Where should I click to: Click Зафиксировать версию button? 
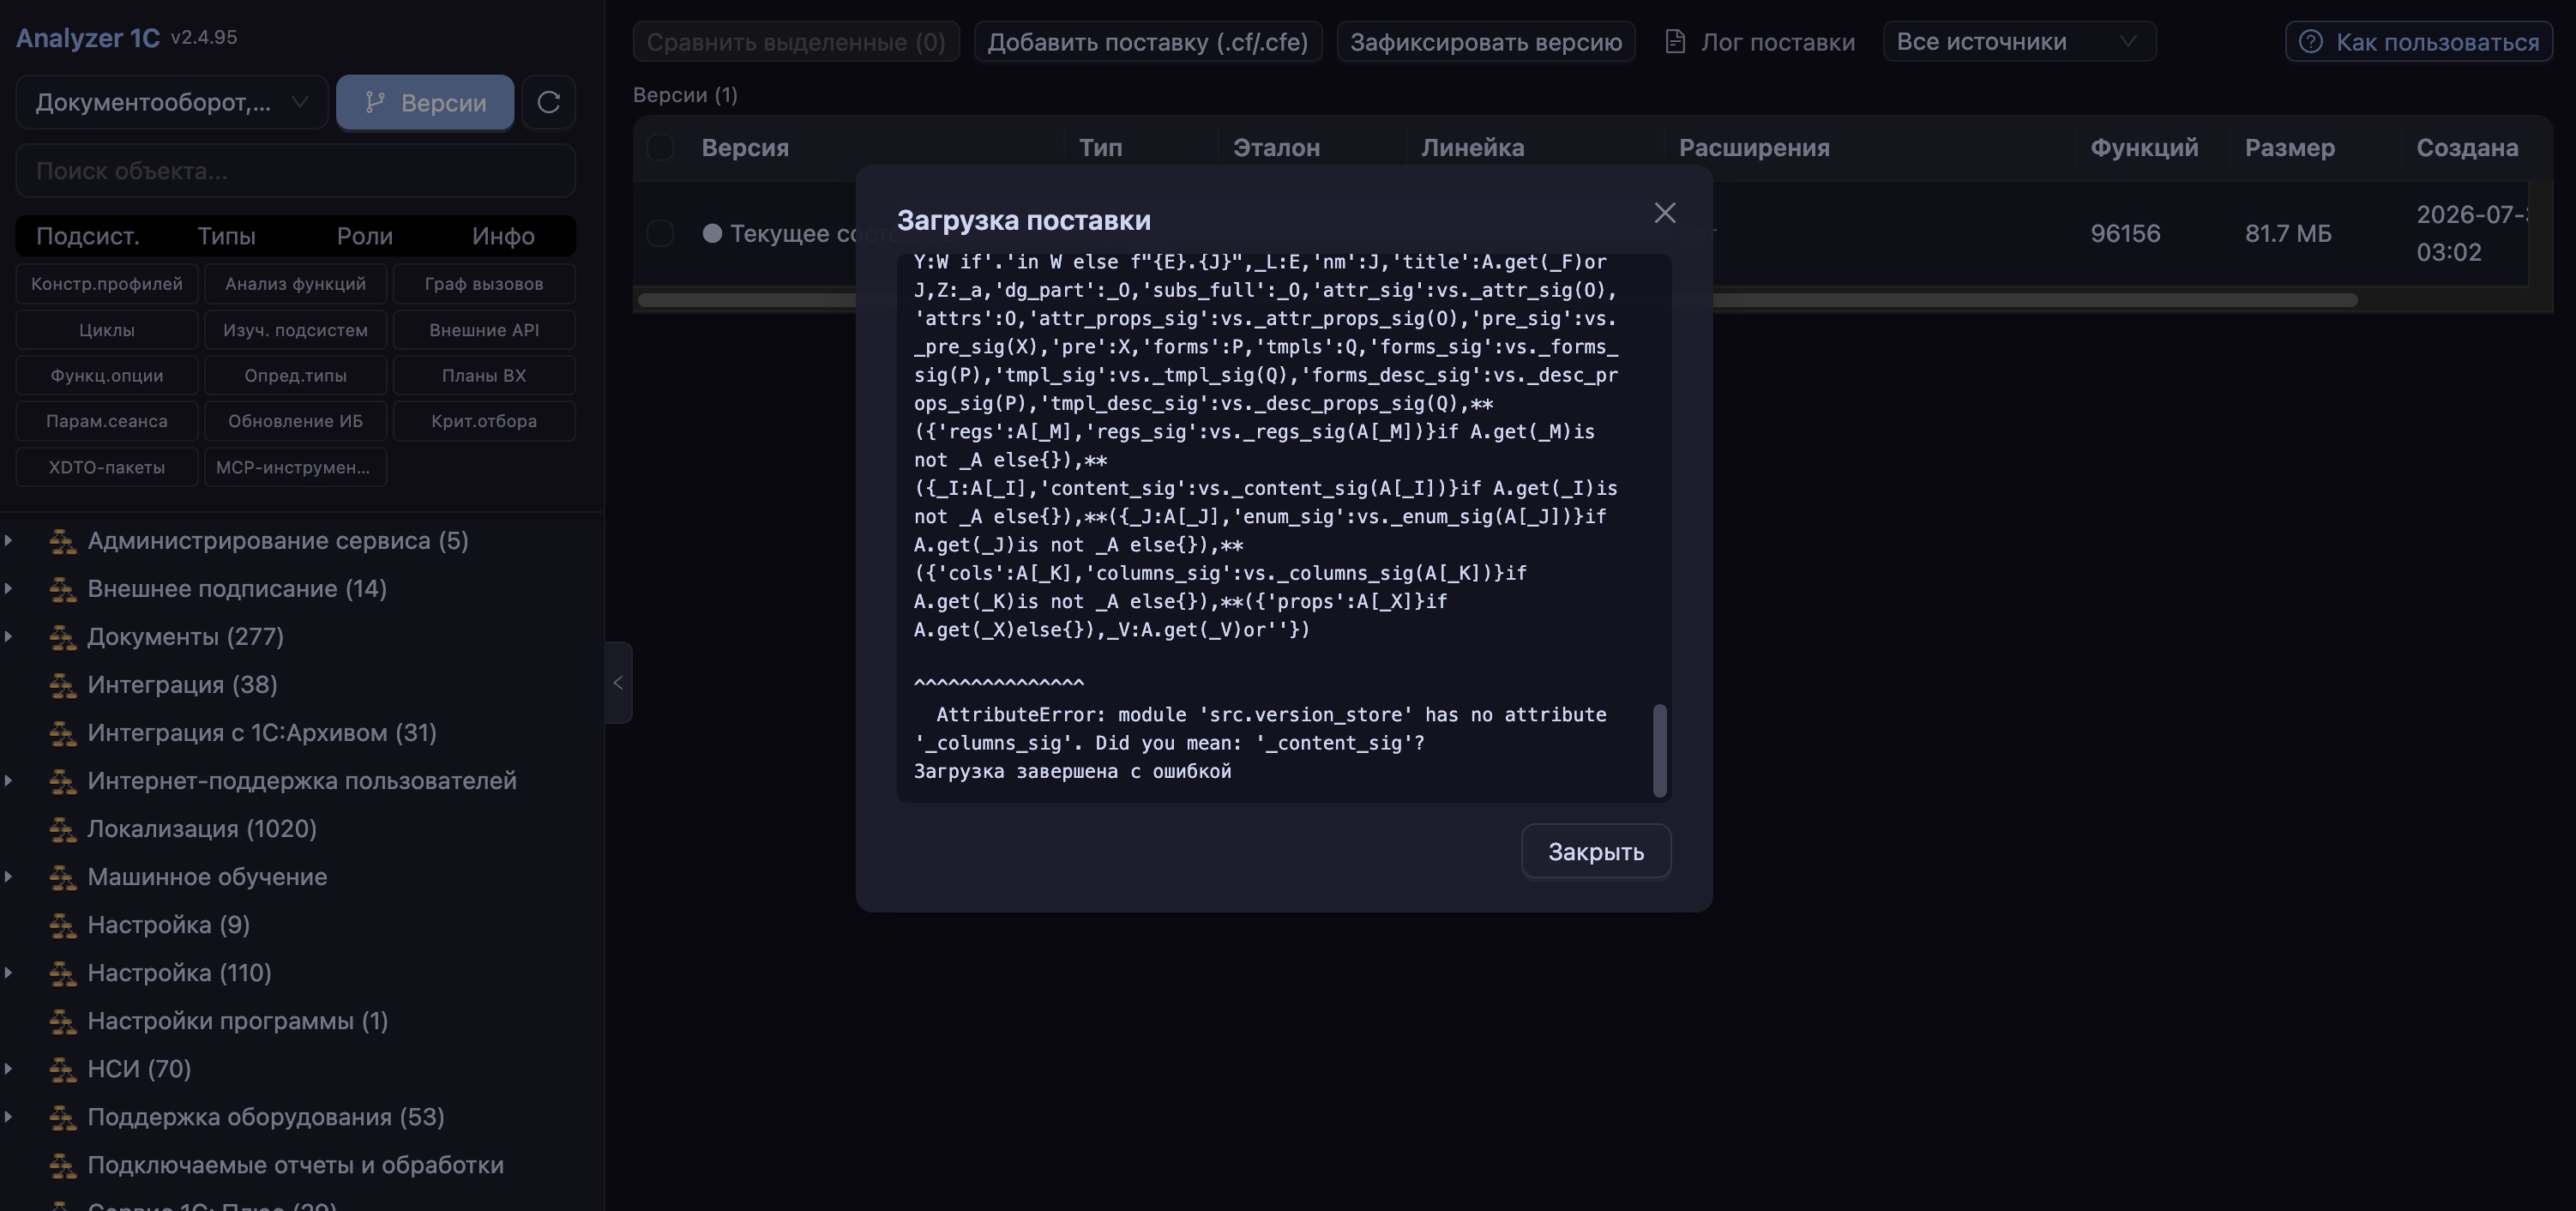tap(1486, 42)
